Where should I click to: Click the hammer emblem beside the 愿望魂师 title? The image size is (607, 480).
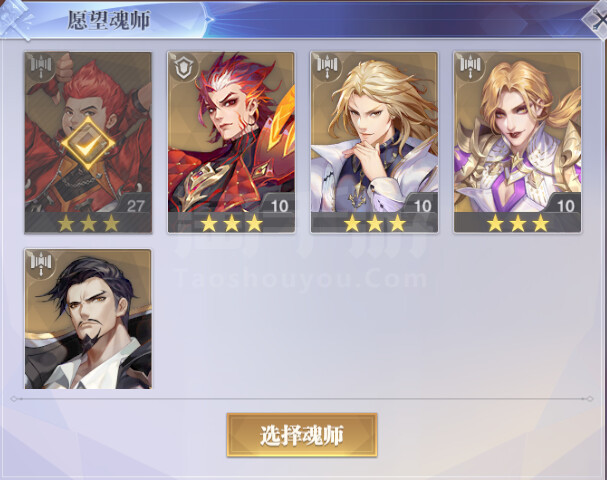15,19
